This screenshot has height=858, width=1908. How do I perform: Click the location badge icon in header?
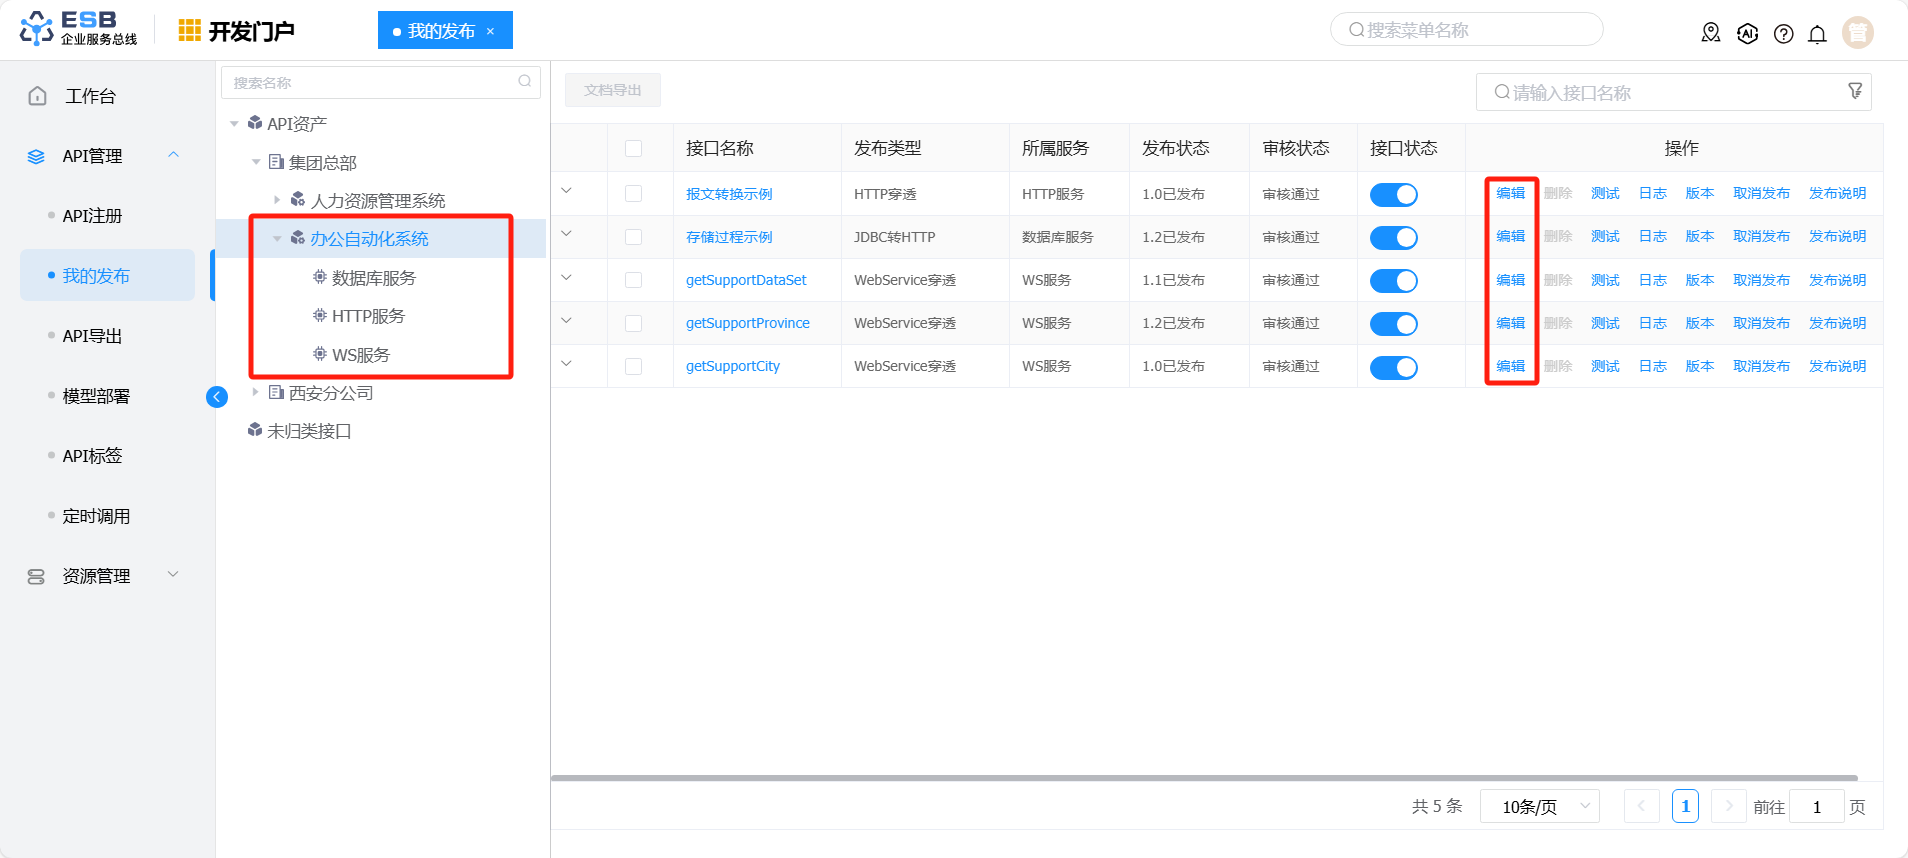click(x=1711, y=34)
